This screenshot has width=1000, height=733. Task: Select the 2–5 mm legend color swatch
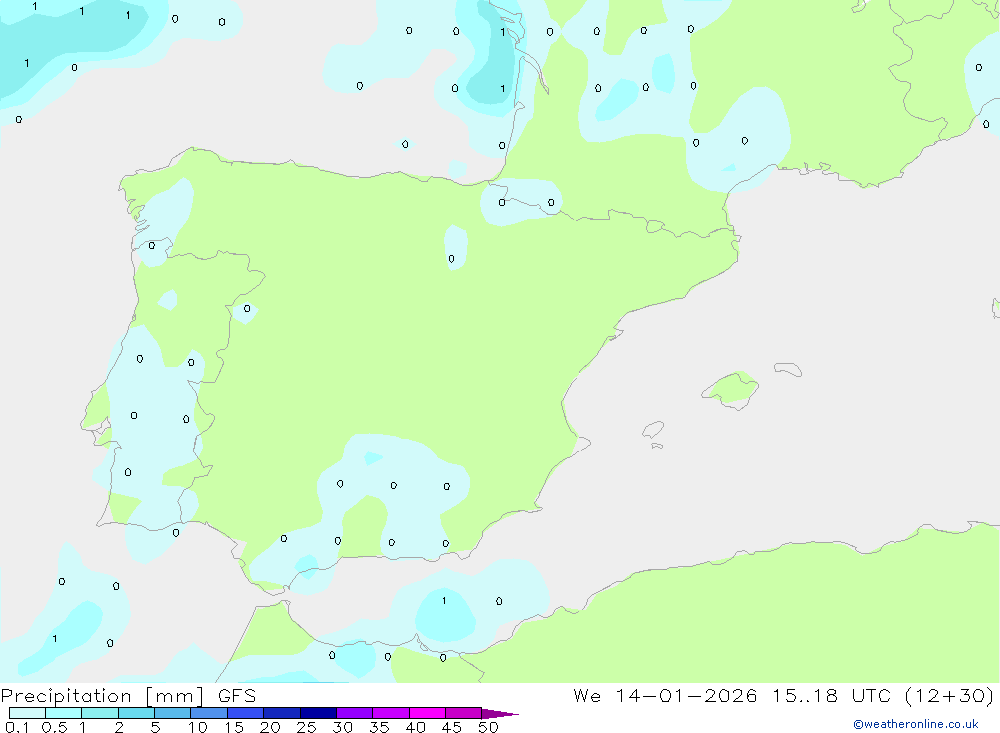(x=136, y=713)
